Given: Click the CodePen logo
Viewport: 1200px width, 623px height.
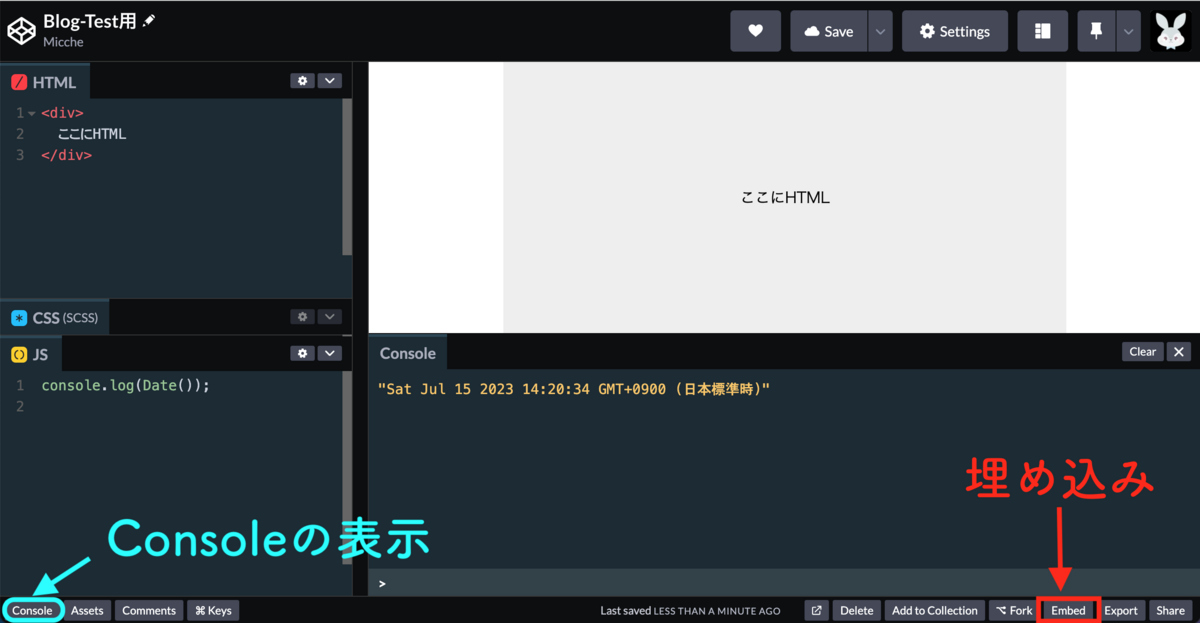Looking at the screenshot, I should coord(21,30).
